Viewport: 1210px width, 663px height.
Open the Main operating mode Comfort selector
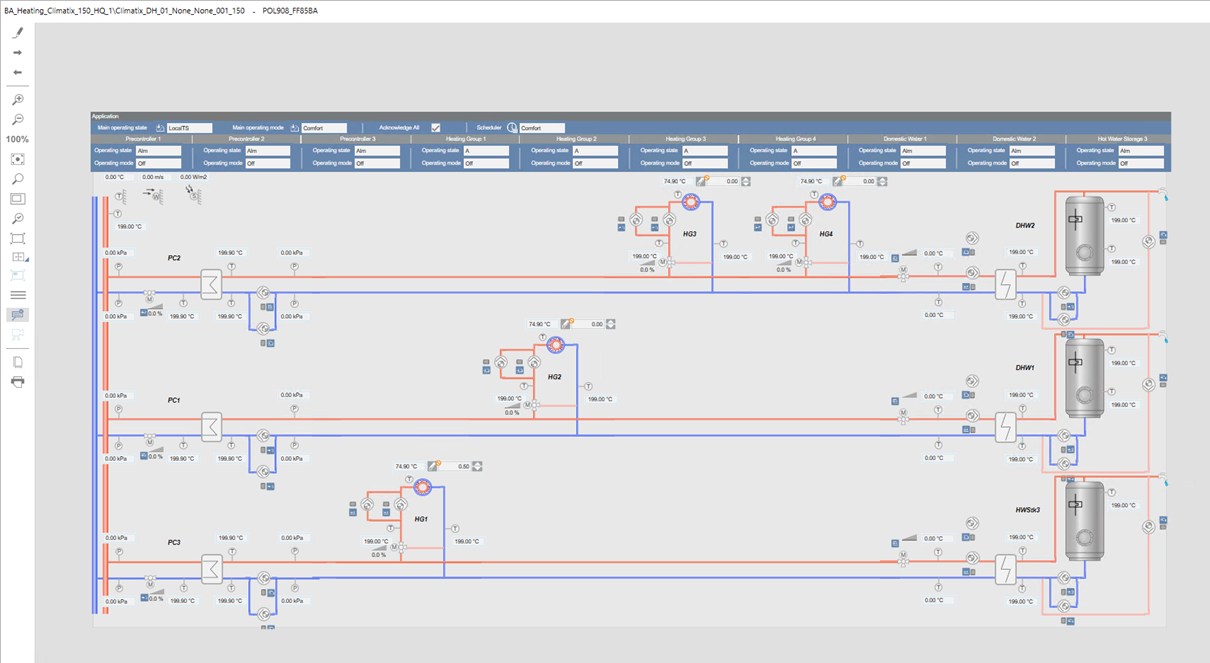(325, 127)
